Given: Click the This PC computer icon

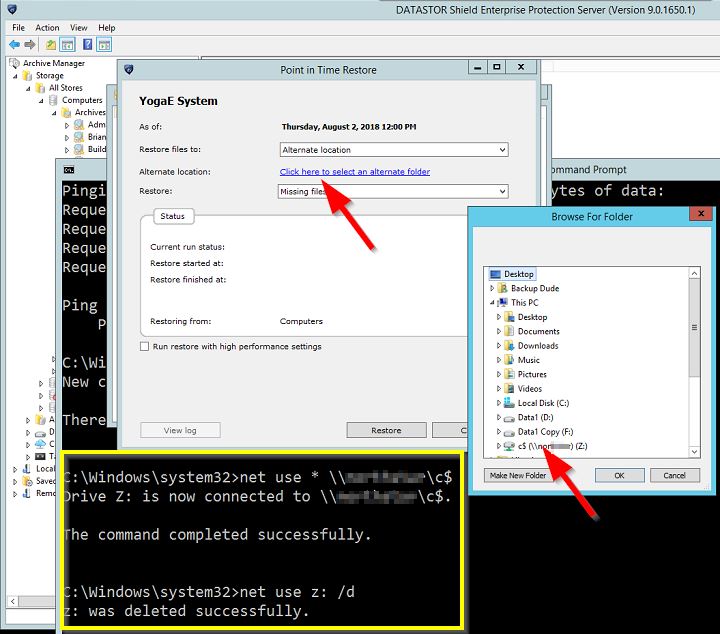Looking at the screenshot, I should [x=503, y=303].
